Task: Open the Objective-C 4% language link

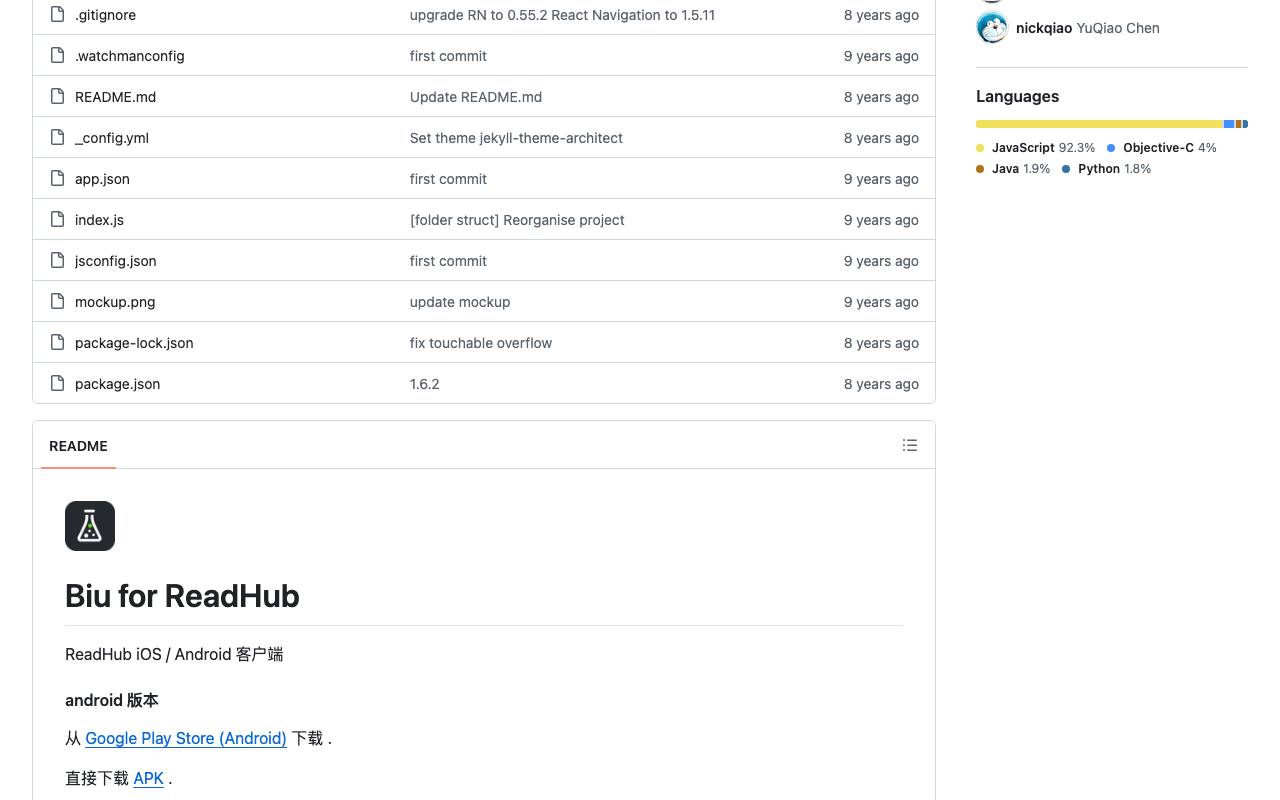Action: tap(1162, 148)
